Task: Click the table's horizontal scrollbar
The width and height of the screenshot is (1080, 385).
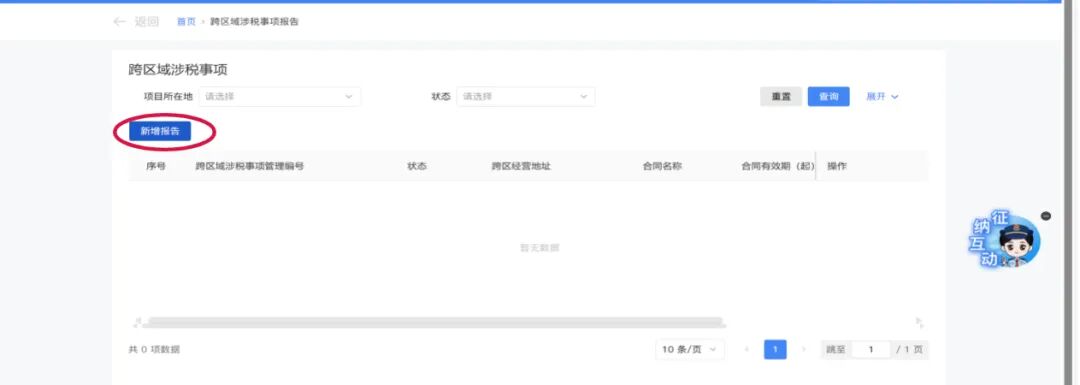Action: click(435, 322)
